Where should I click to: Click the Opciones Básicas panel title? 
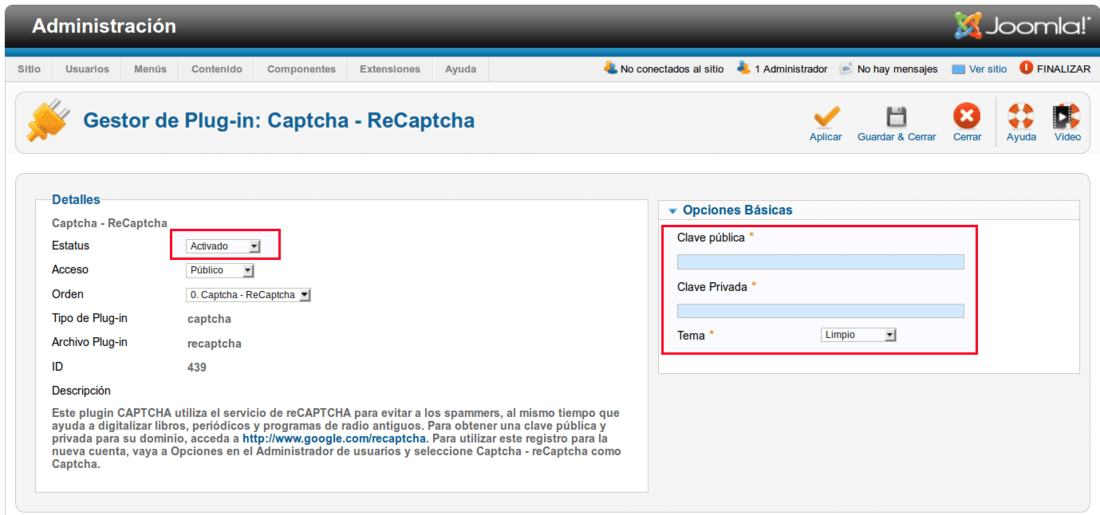[737, 210]
